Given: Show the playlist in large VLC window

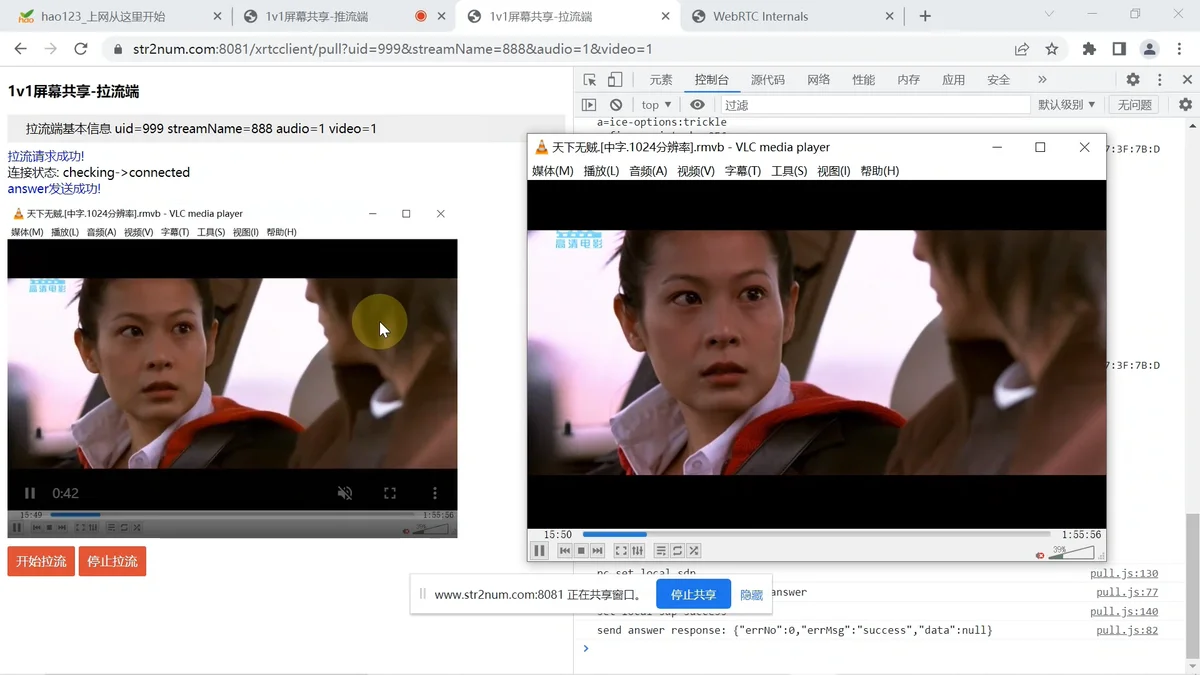Looking at the screenshot, I should [x=661, y=551].
